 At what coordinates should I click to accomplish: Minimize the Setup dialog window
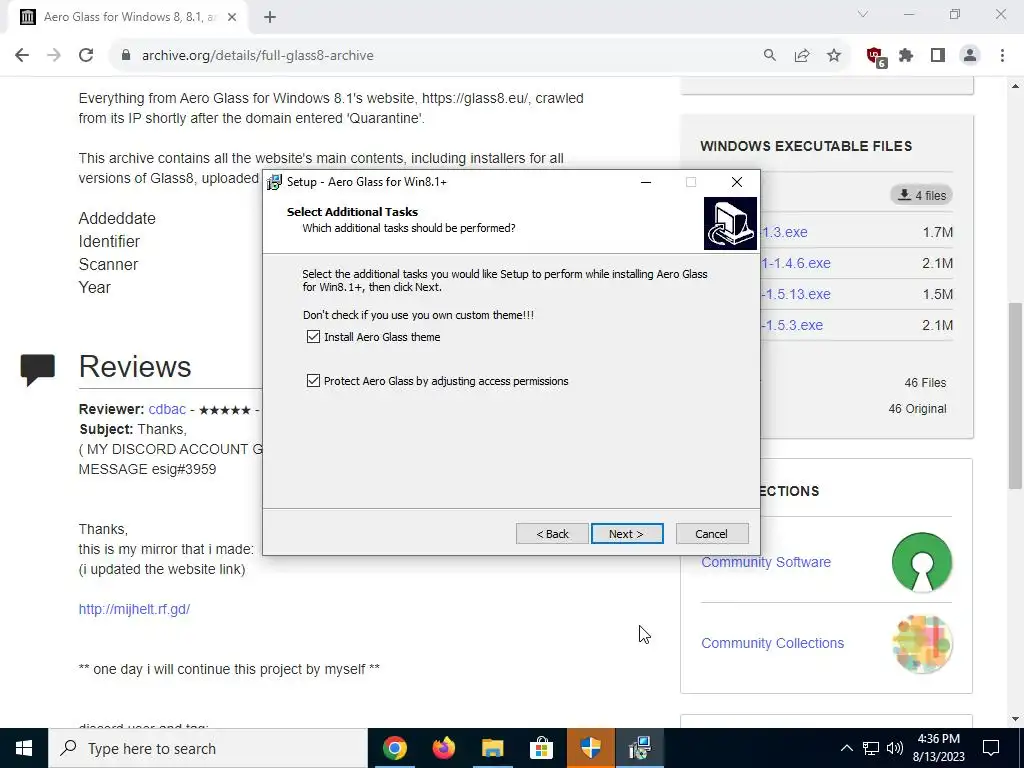coord(646,182)
